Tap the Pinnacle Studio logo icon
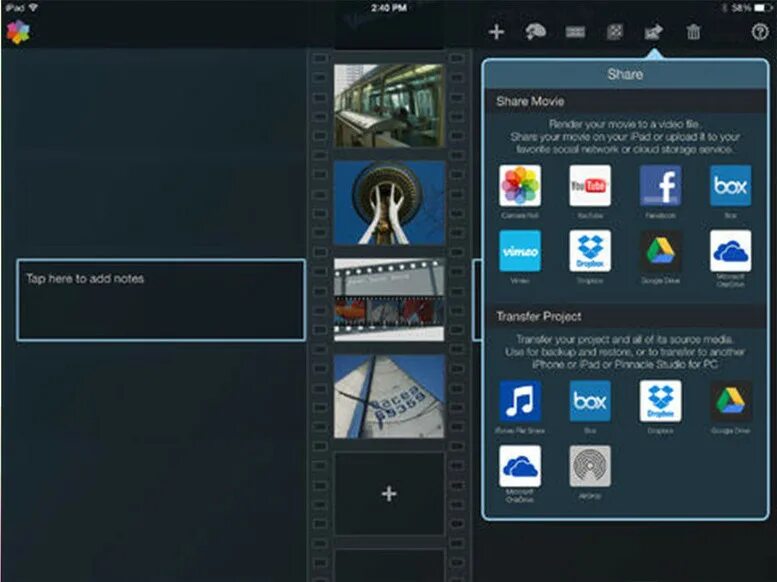The image size is (777, 582). coord(18,32)
